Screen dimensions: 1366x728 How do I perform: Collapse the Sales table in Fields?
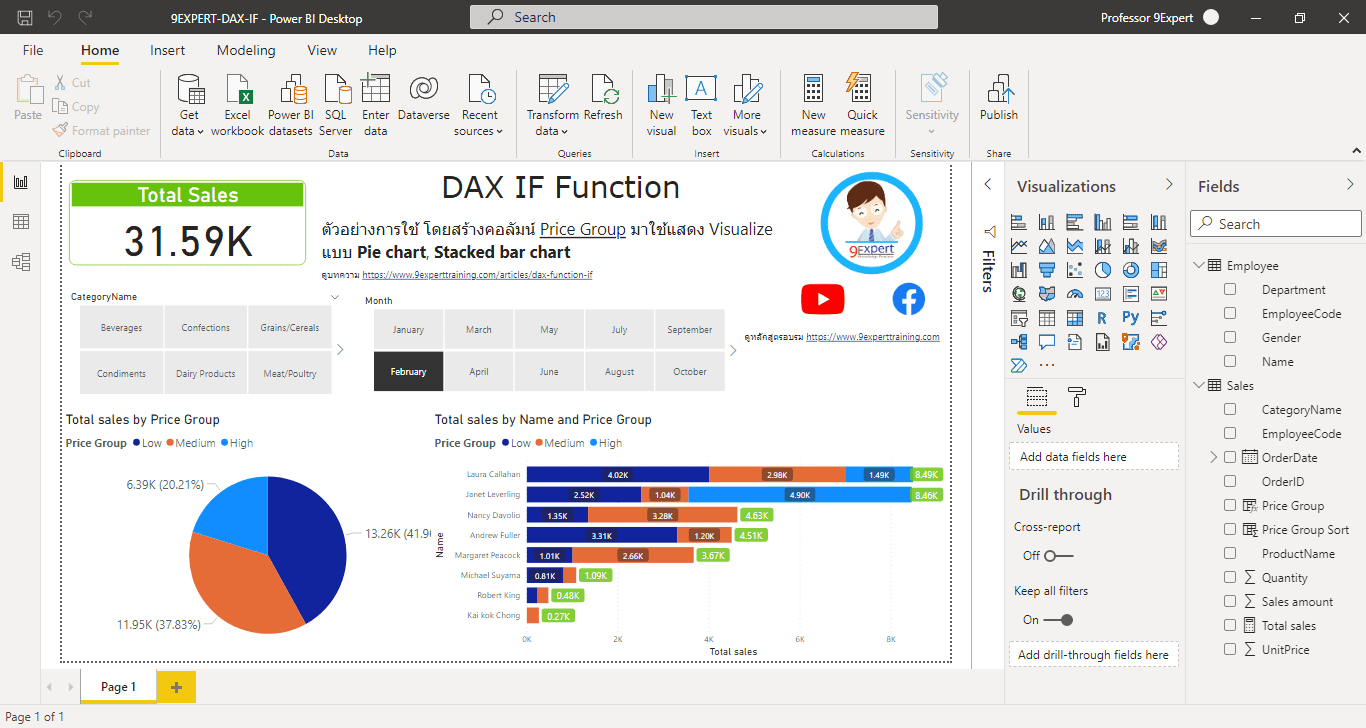pyautogui.click(x=1197, y=385)
